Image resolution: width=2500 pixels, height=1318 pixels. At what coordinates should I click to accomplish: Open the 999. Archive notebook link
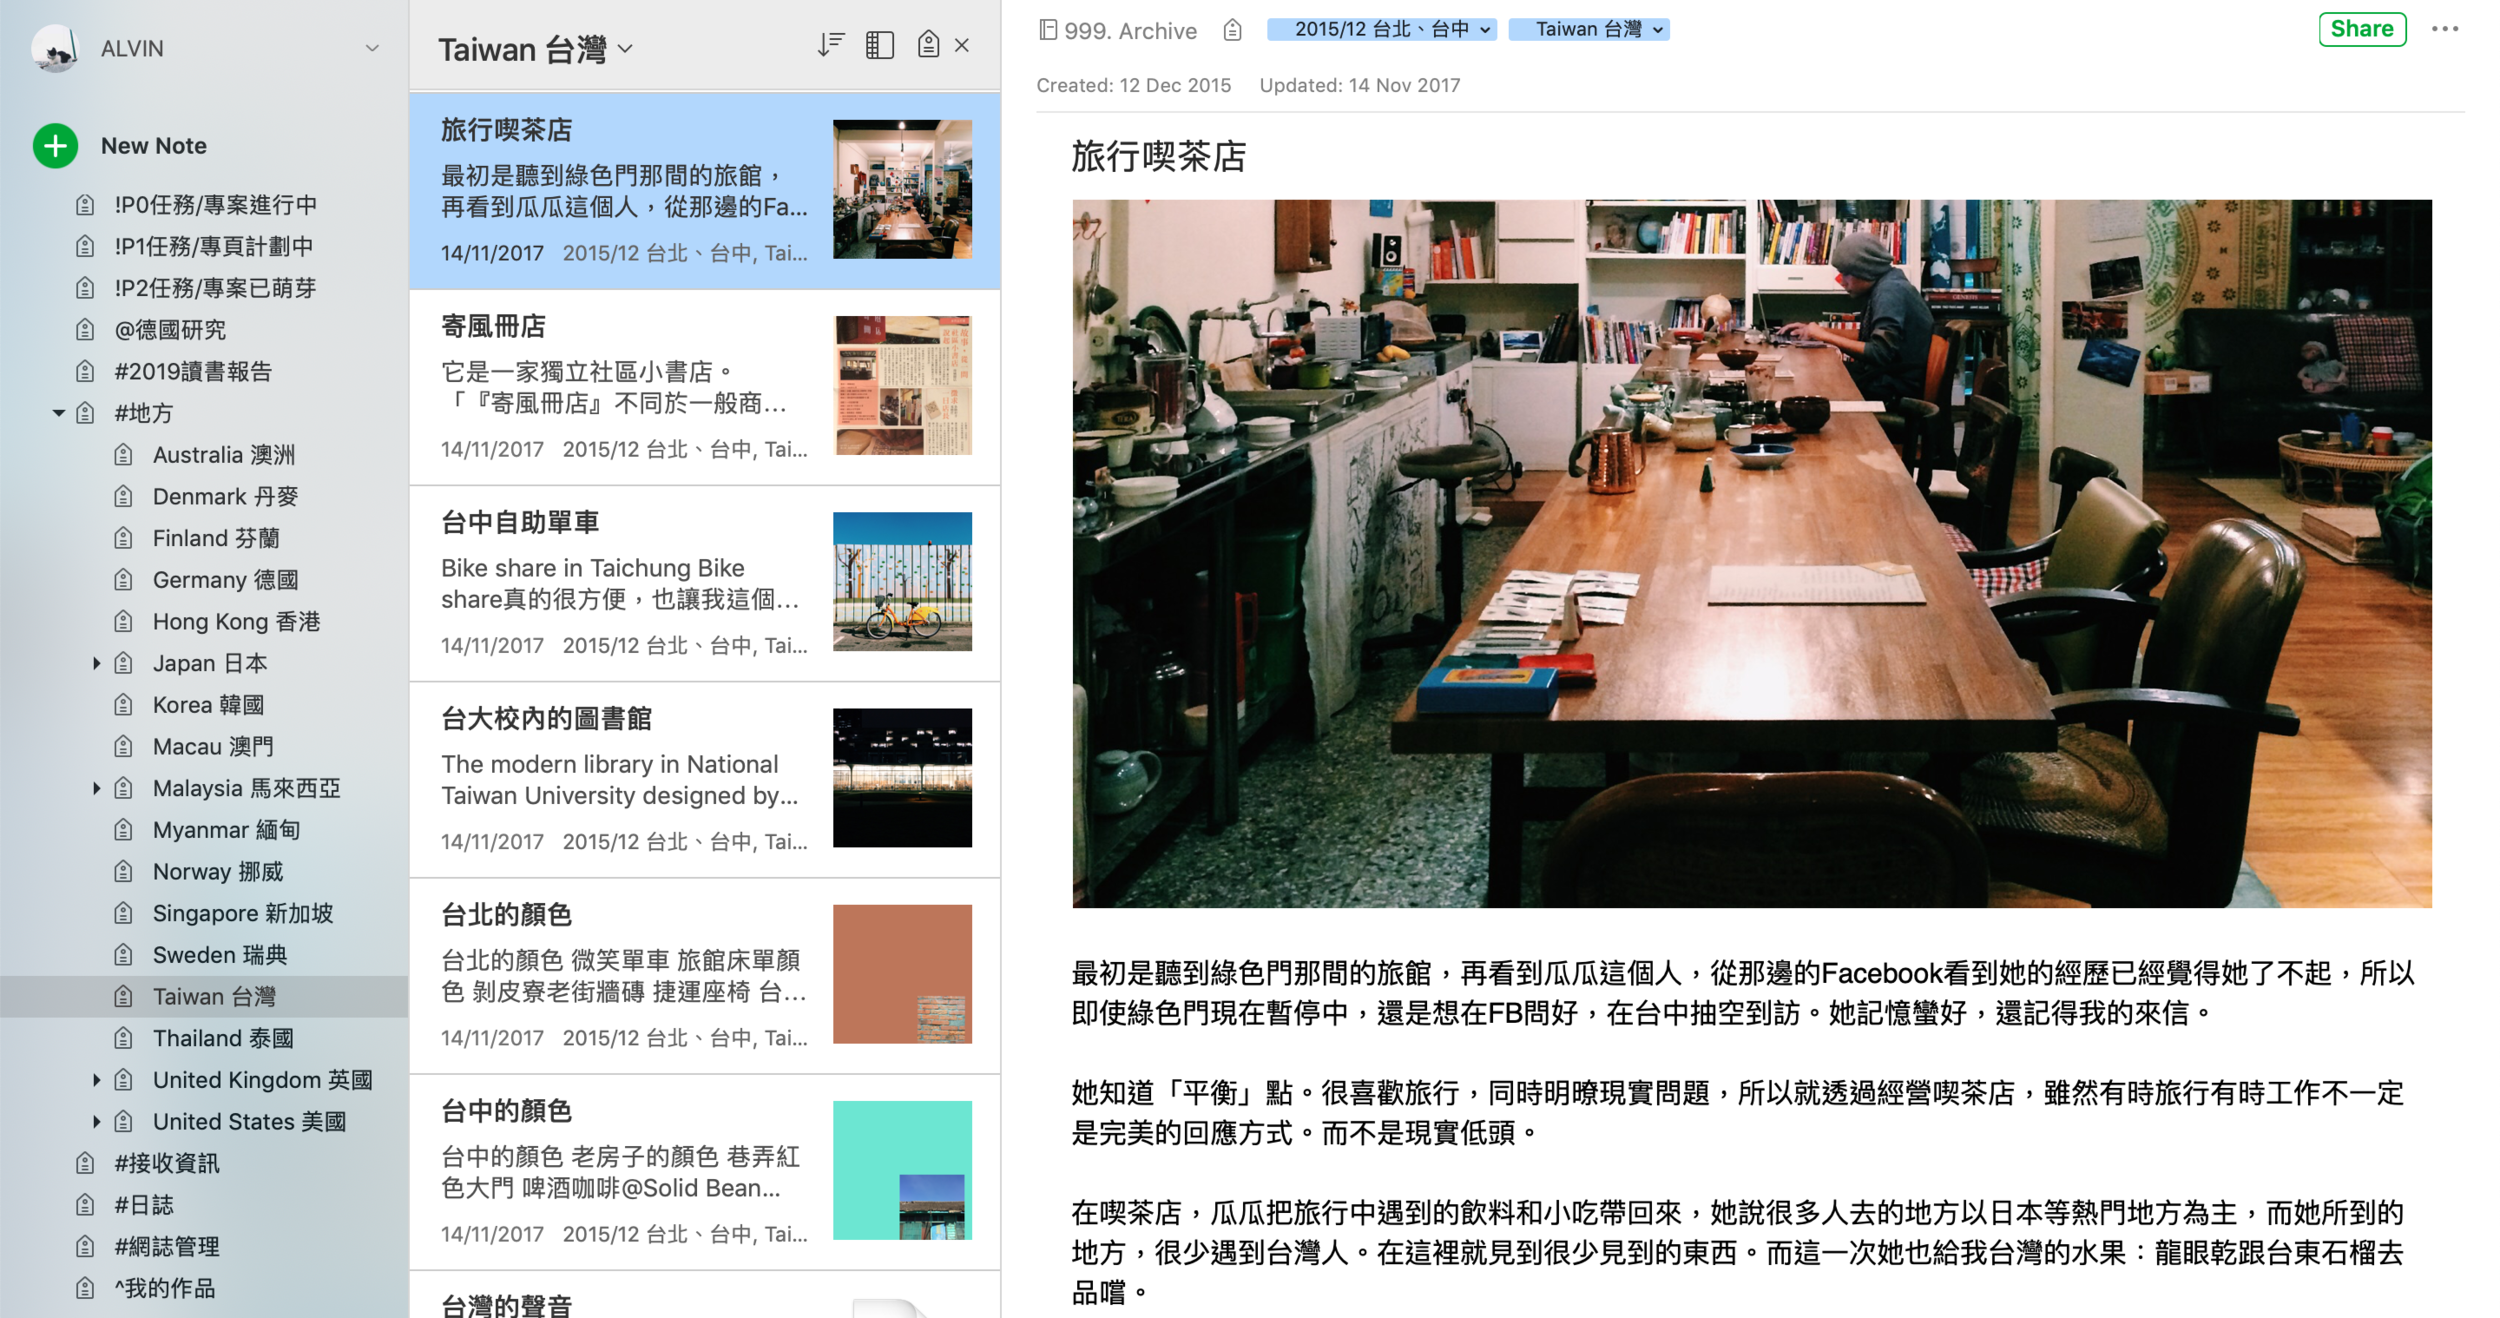click(1130, 31)
